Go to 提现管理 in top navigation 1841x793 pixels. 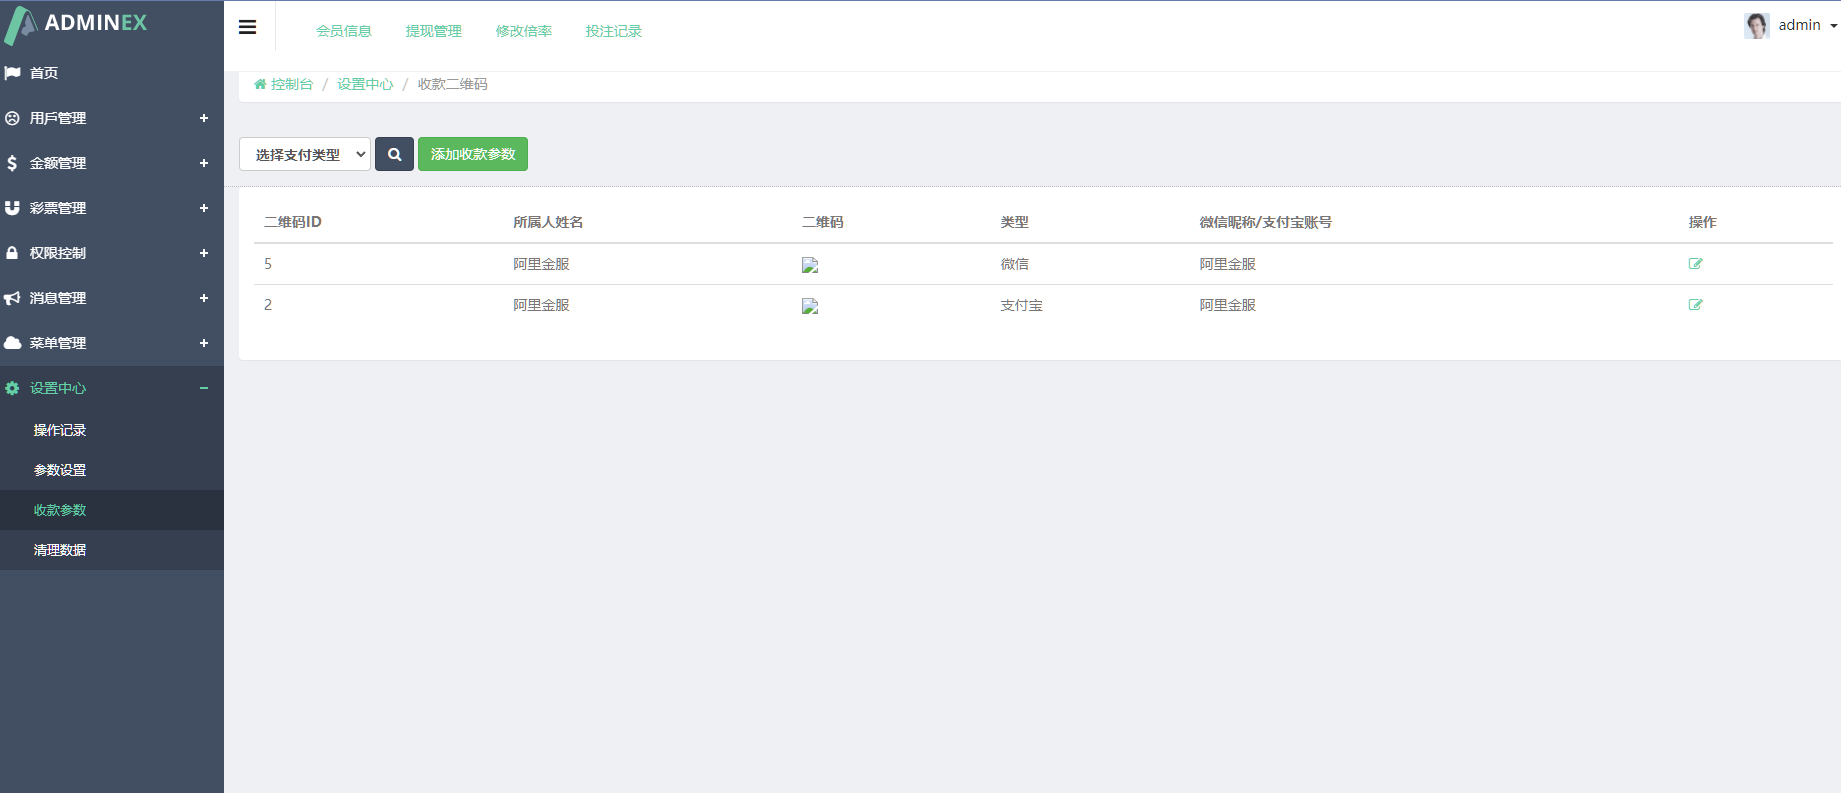coord(434,31)
